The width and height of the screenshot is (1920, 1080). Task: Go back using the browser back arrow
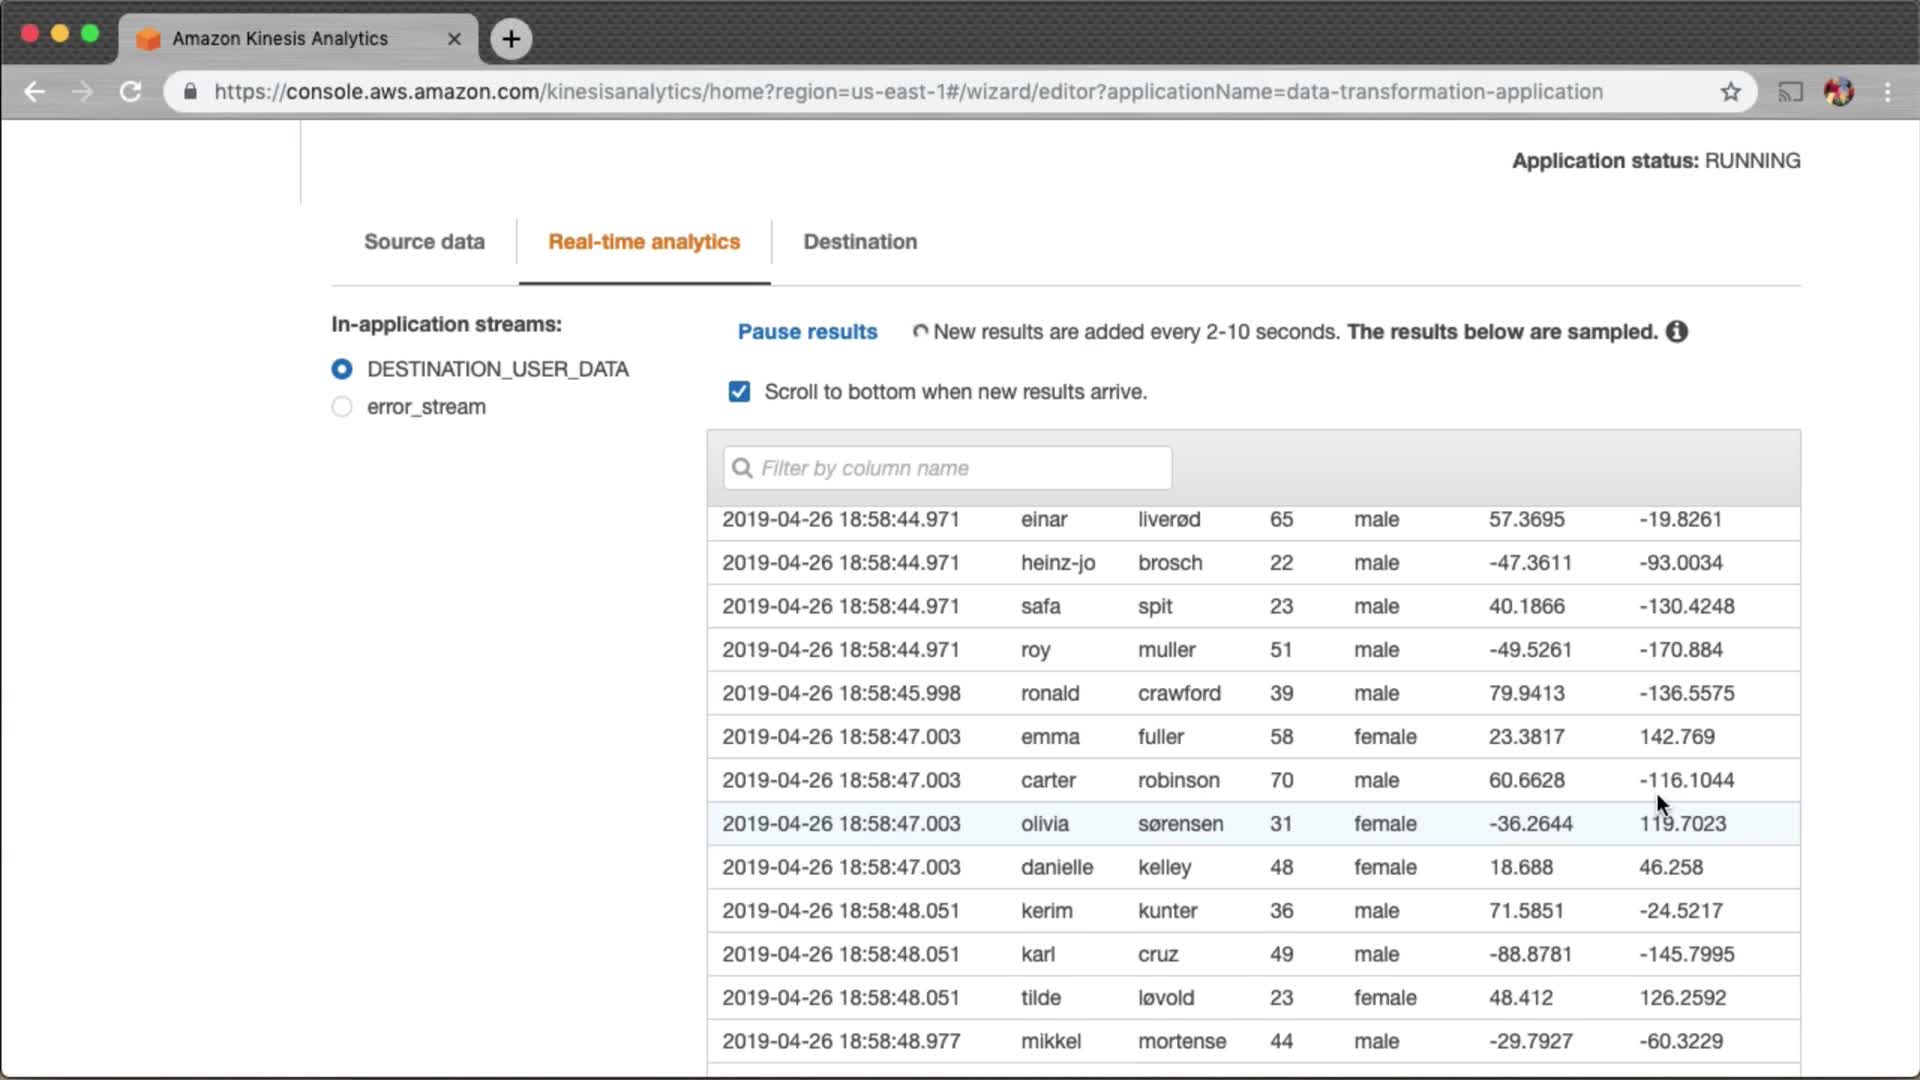pos(35,92)
